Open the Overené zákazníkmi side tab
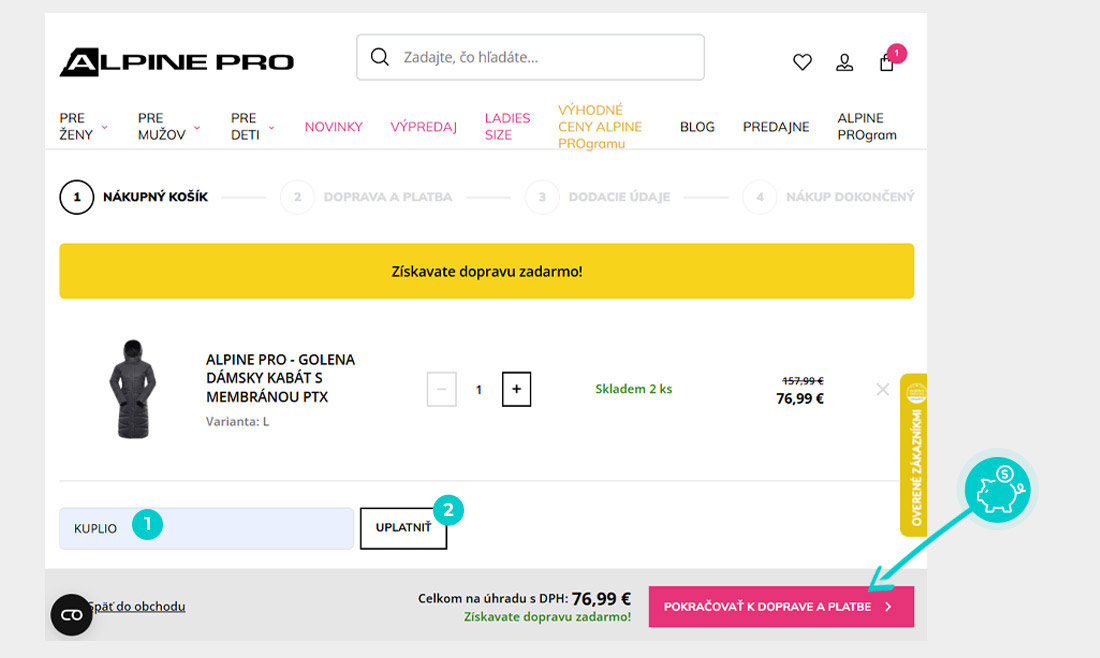This screenshot has width=1100, height=658. click(914, 455)
